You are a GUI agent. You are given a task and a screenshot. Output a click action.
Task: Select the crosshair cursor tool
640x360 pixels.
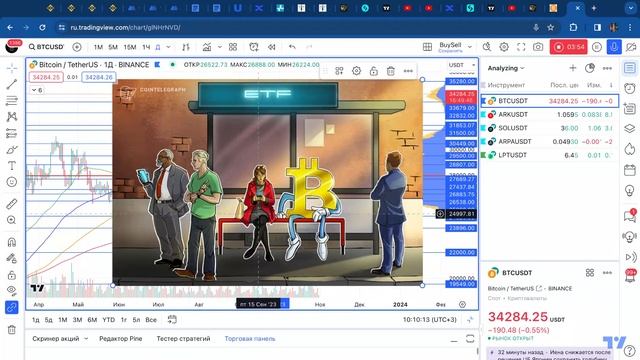click(11, 68)
